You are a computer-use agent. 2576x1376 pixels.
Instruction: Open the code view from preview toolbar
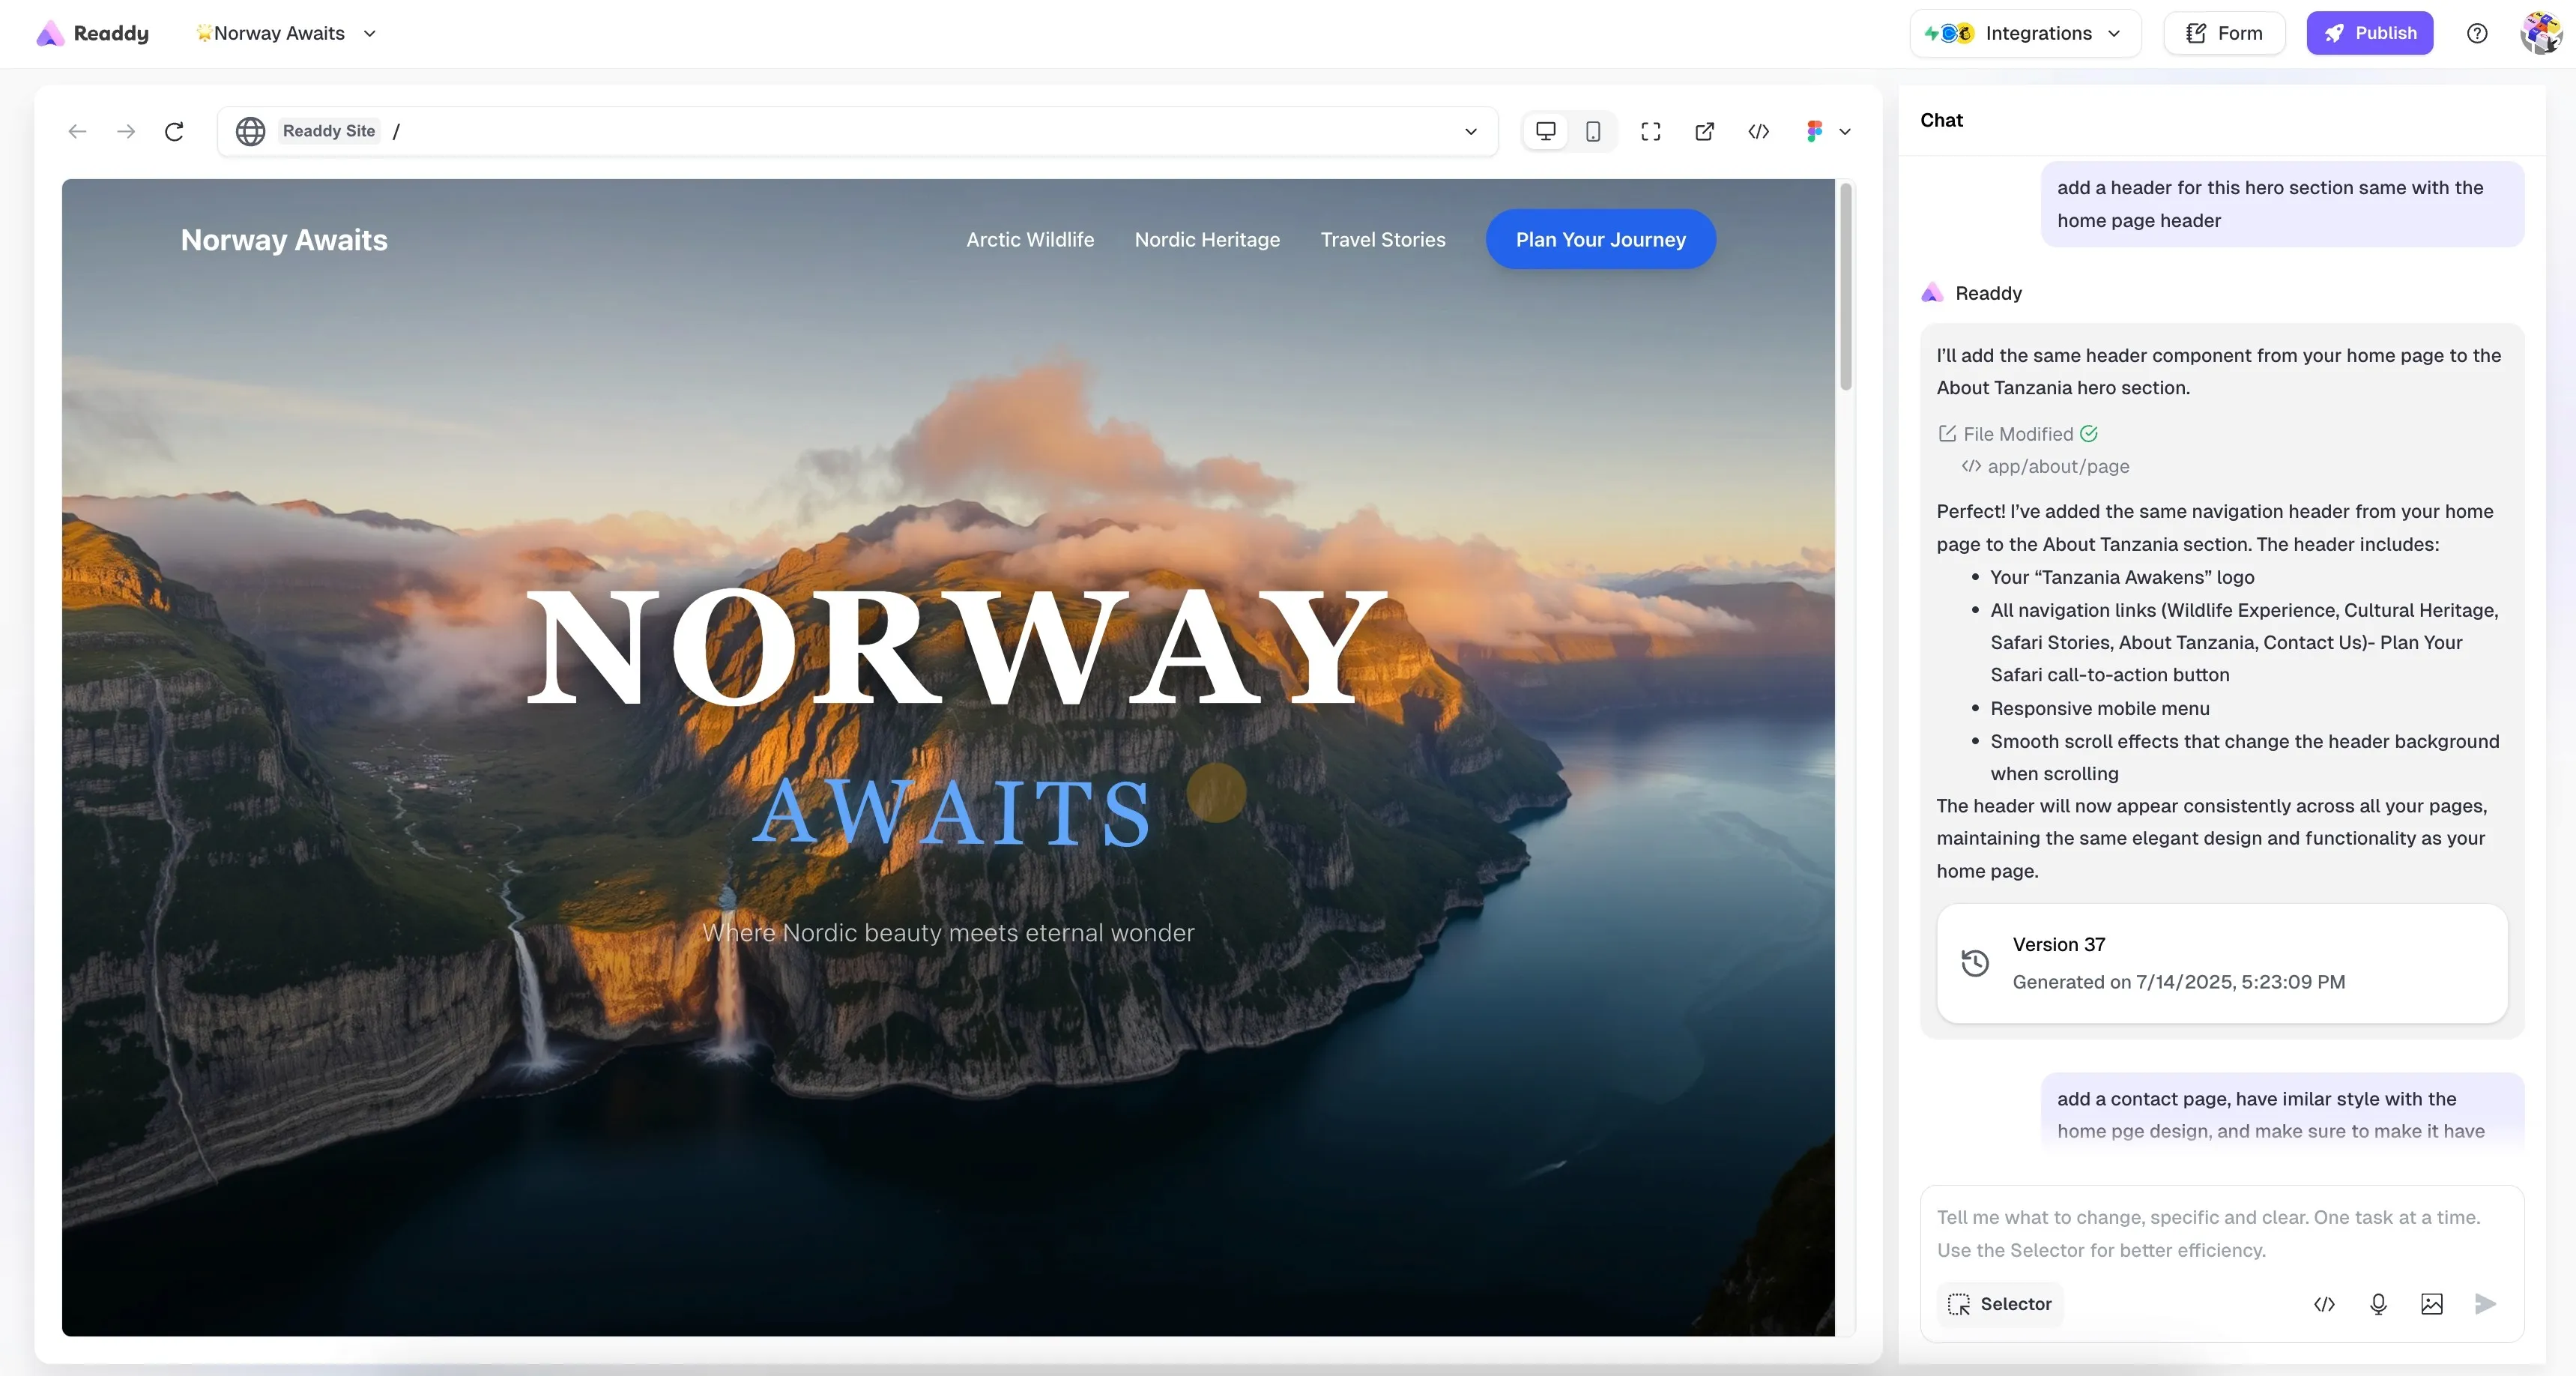[1759, 131]
